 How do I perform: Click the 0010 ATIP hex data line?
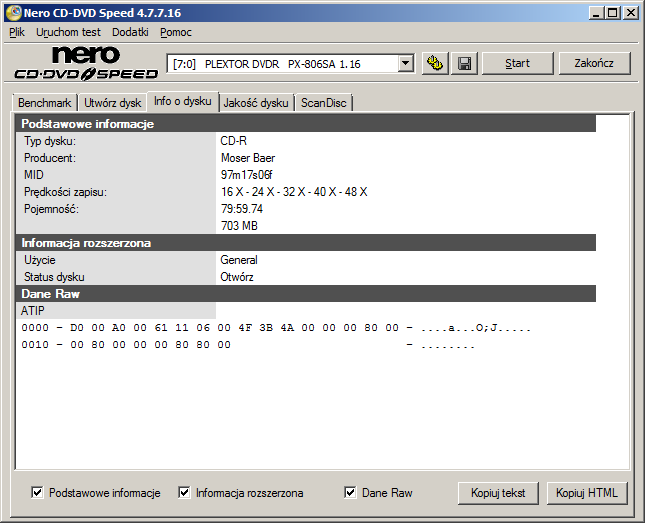(248, 345)
